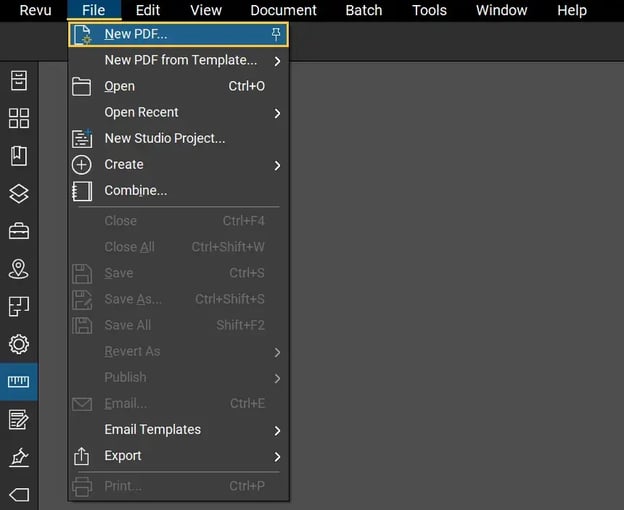This screenshot has height=510, width=624.
Task: Expand the Open Recent submenu arrow
Action: [277, 114]
